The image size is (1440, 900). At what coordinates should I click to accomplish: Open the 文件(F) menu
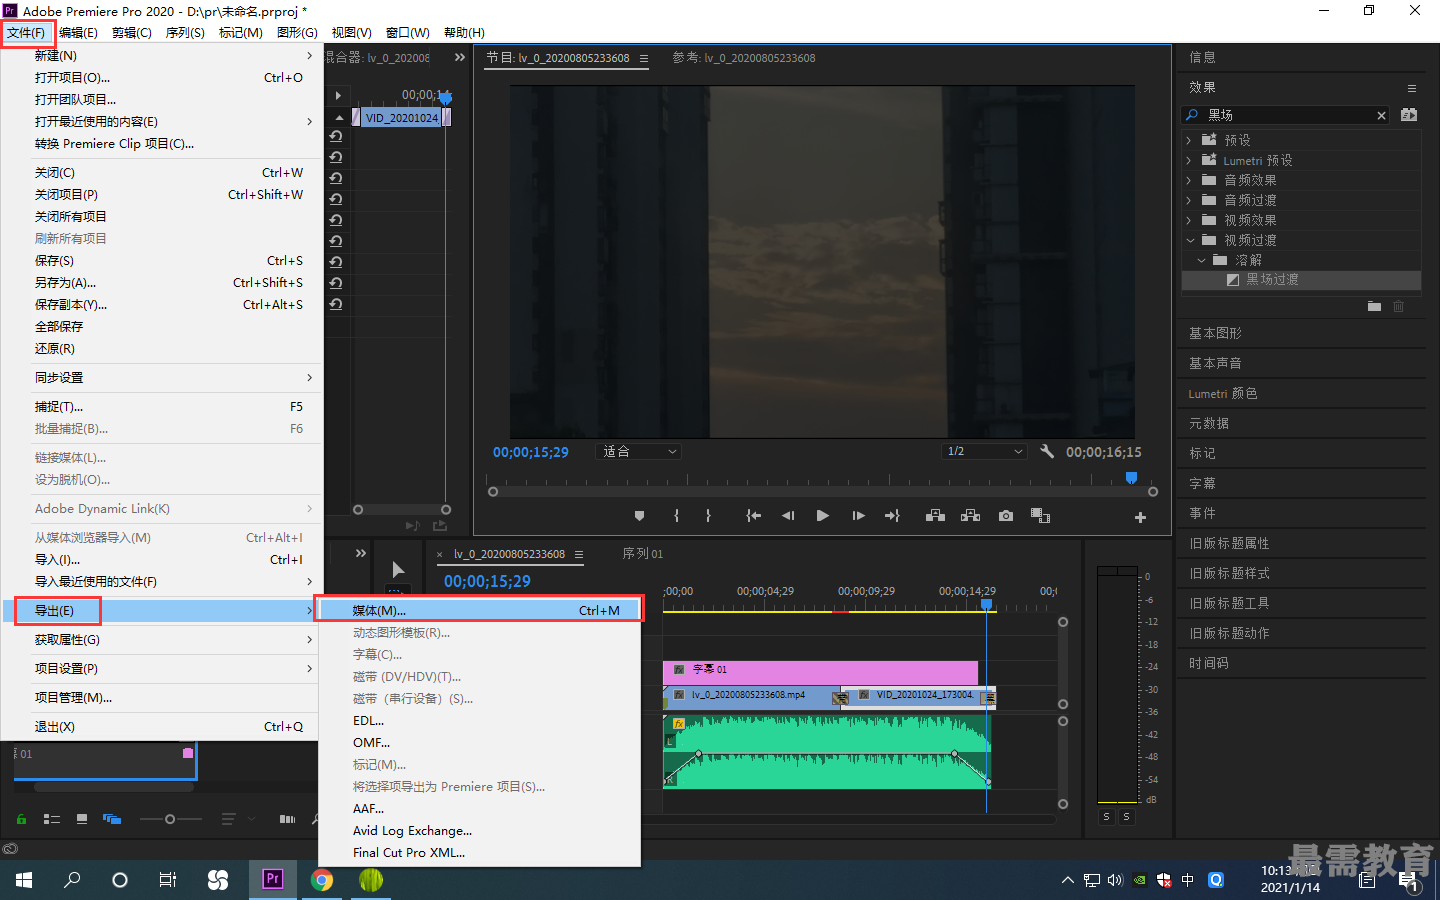click(x=26, y=33)
